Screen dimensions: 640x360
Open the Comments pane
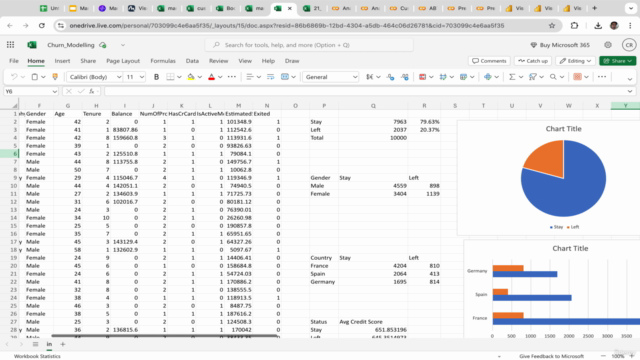click(x=489, y=61)
